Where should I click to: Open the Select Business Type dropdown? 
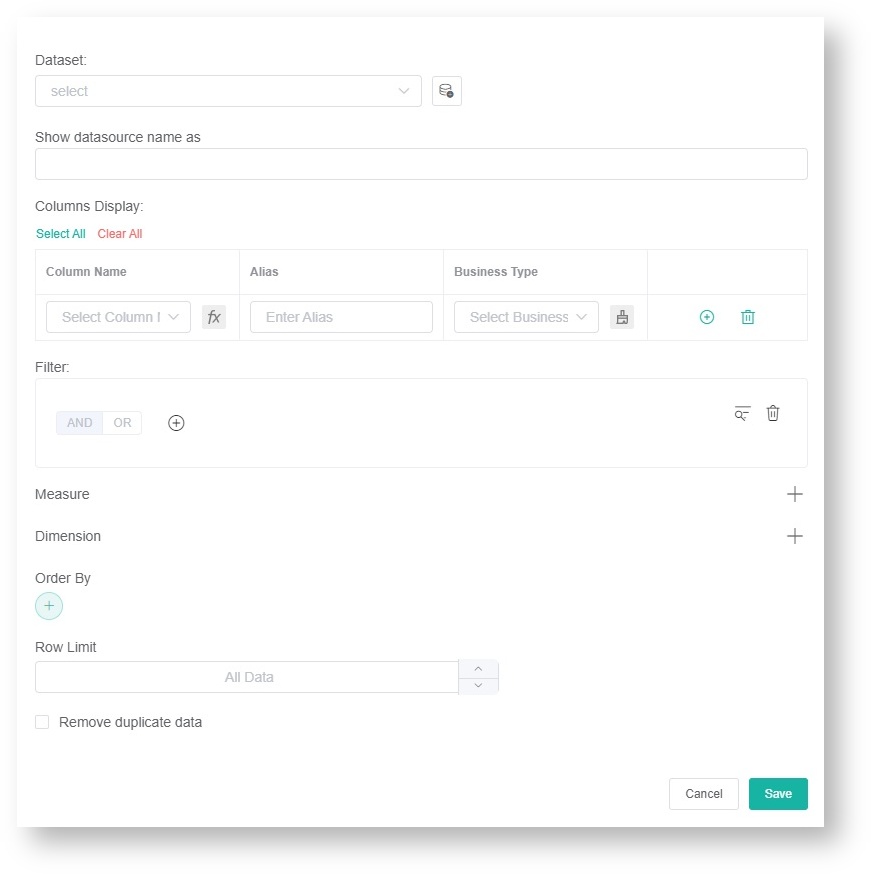click(x=526, y=317)
